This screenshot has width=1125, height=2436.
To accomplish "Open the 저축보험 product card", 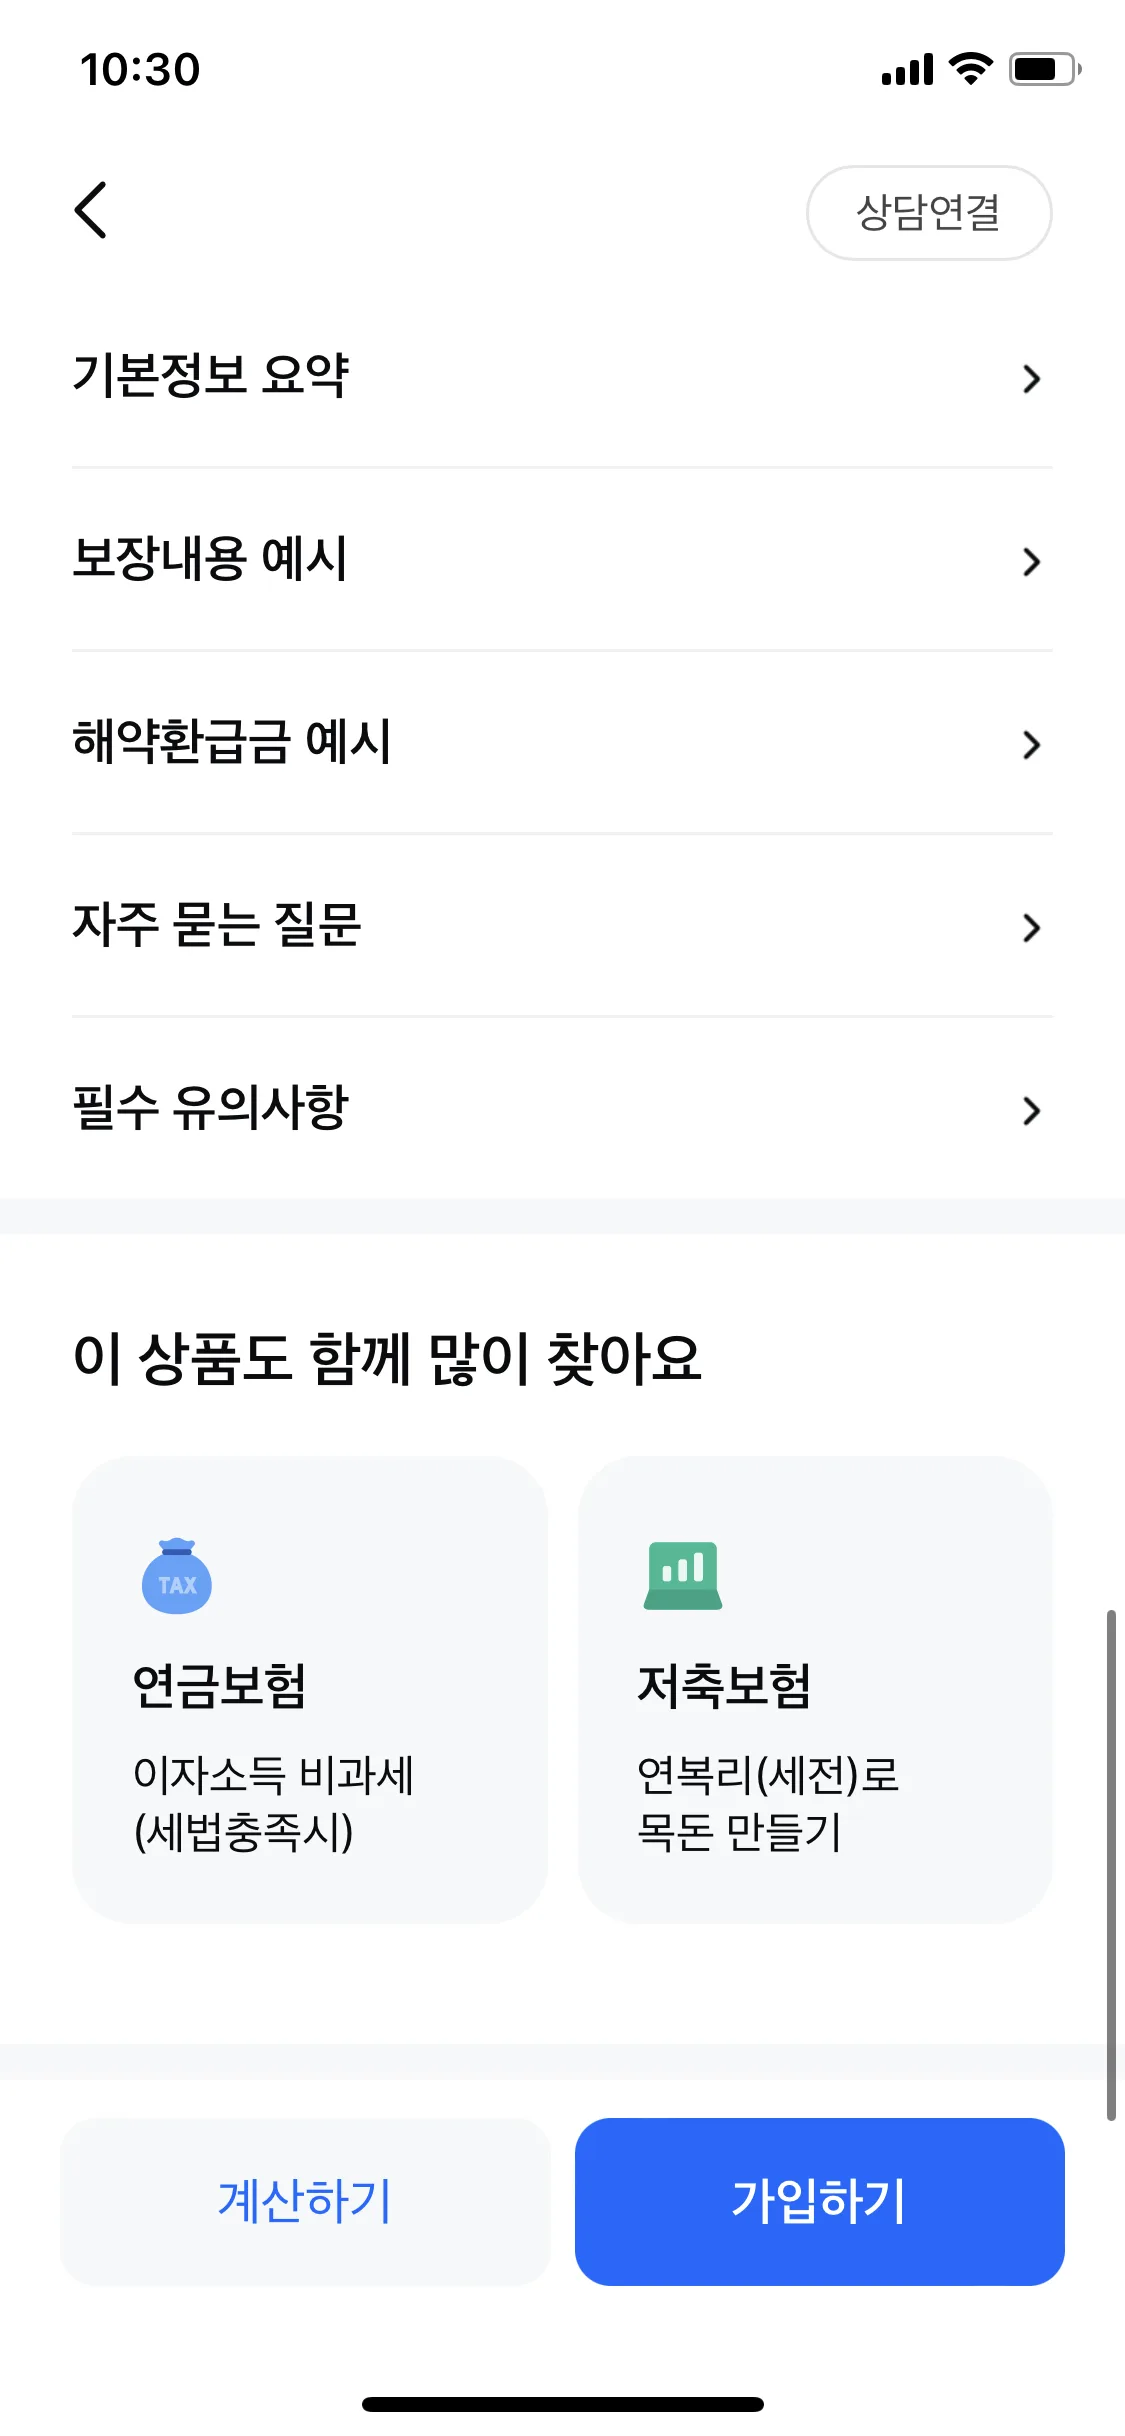I will pos(815,1690).
